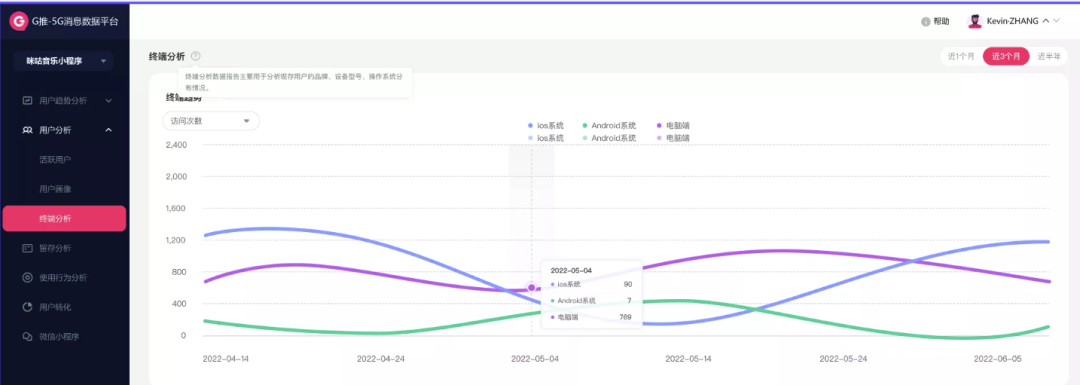
Task: Select the 近1个月 time range
Action: coord(961,56)
